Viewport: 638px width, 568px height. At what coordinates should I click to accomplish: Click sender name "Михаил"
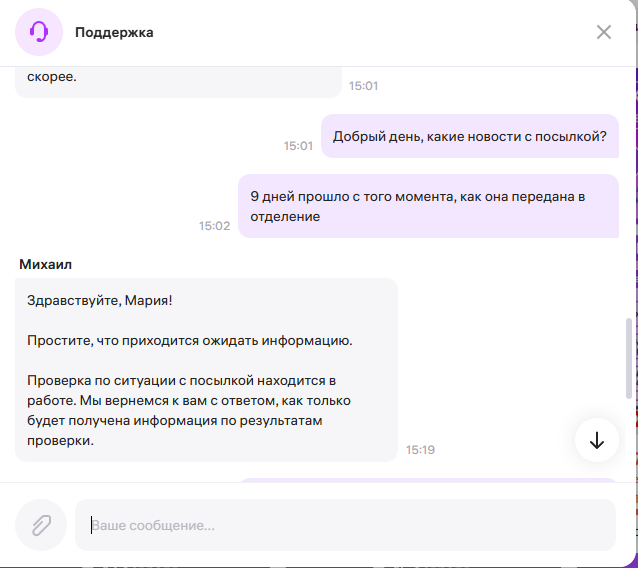tap(46, 264)
